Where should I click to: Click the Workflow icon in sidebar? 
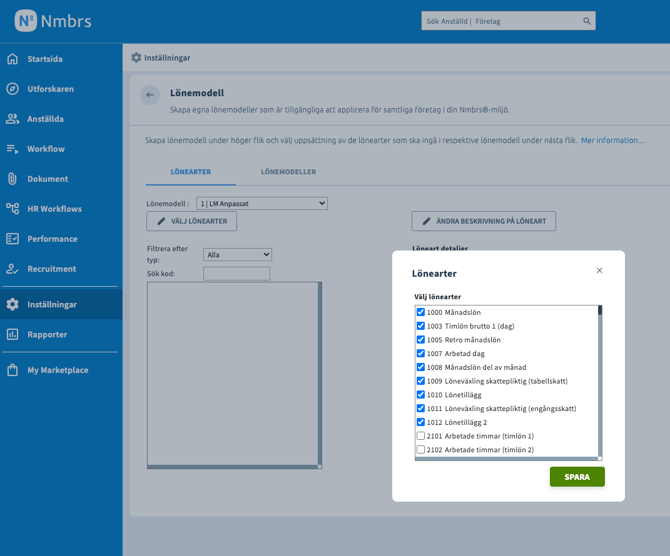tap(13, 149)
